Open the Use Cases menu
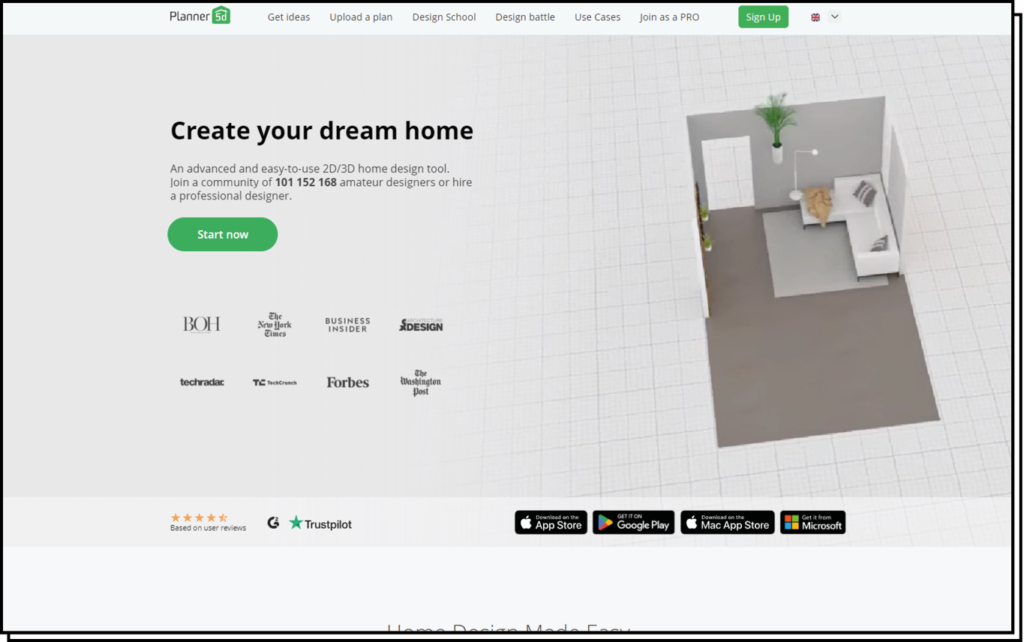1024x642 pixels. coord(597,17)
